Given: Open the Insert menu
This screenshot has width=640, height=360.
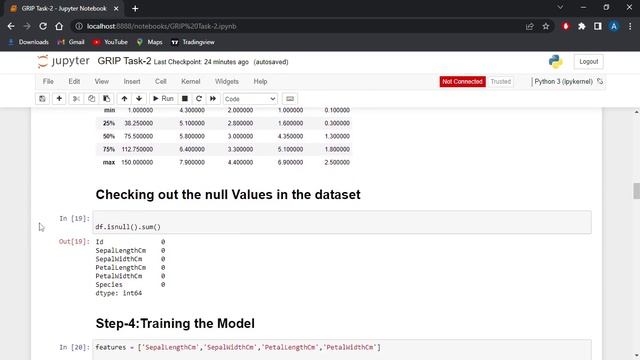Looking at the screenshot, I should click(132, 82).
